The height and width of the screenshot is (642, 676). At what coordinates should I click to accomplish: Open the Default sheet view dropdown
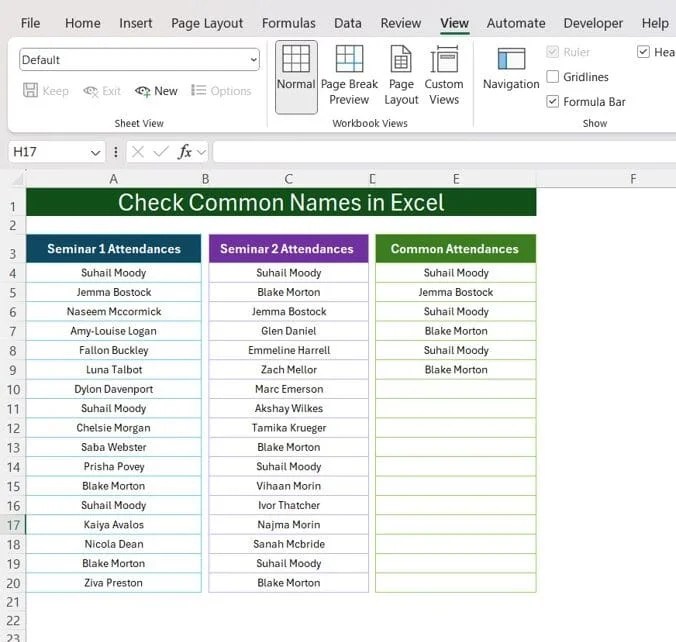click(254, 60)
